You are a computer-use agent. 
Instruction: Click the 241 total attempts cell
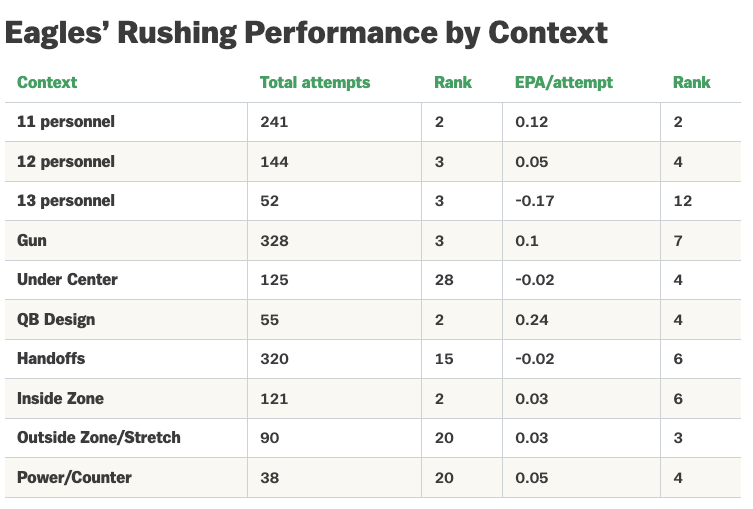(274, 122)
